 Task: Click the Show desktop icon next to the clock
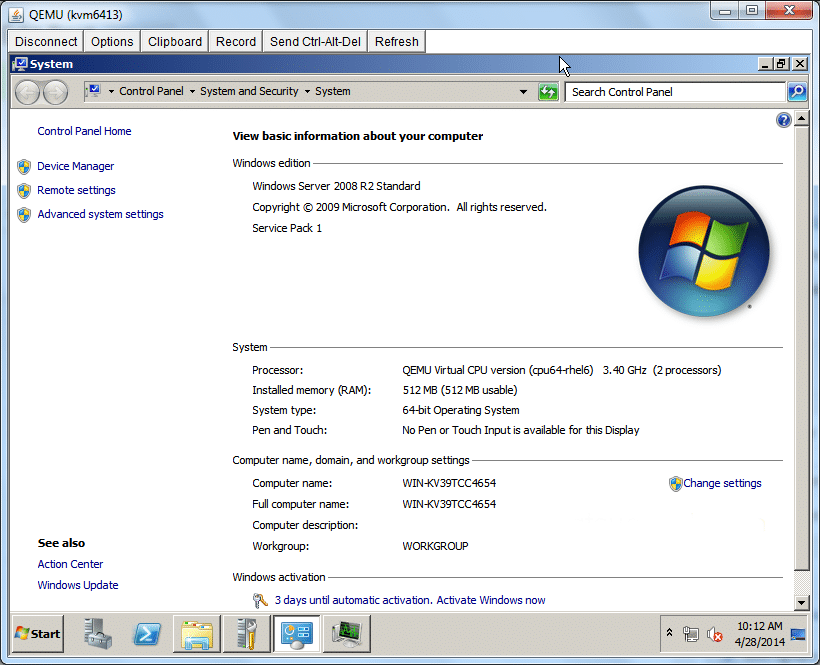click(798, 634)
